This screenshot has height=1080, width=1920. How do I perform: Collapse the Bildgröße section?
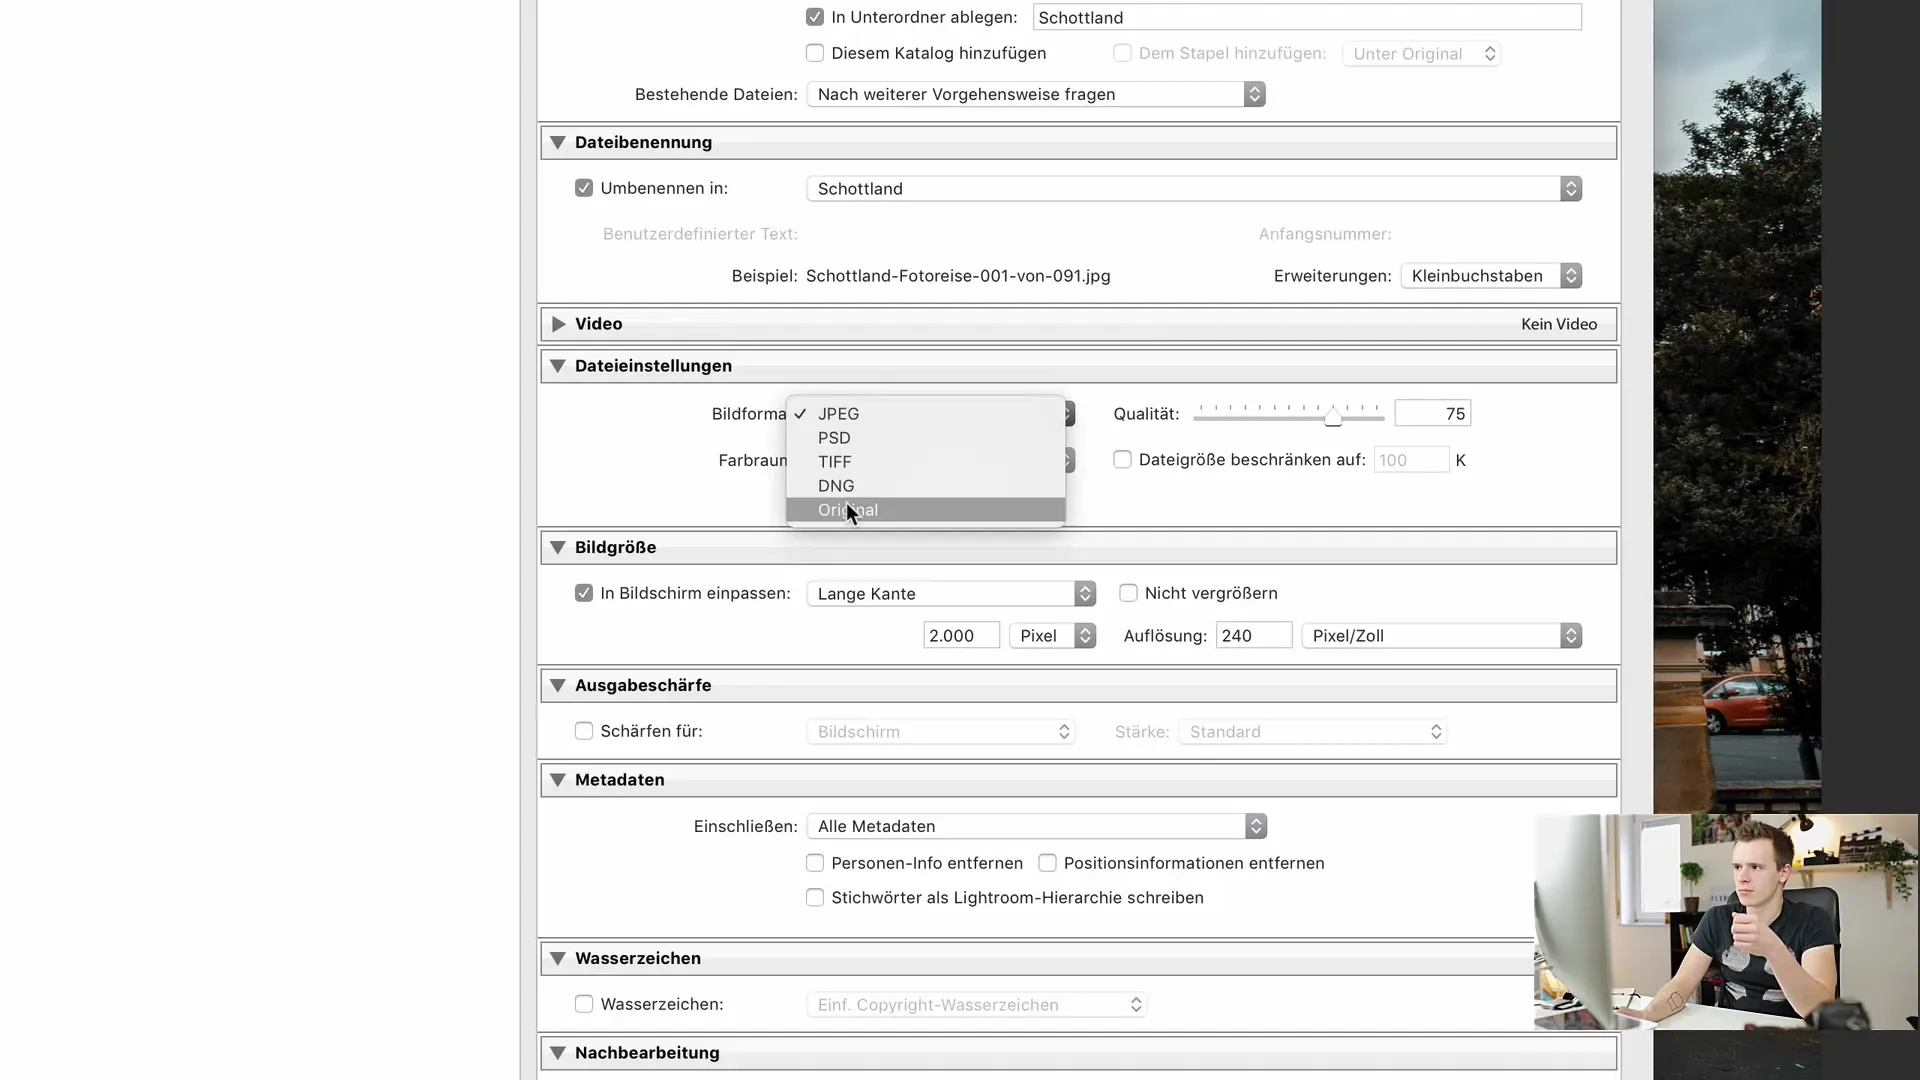click(x=558, y=547)
